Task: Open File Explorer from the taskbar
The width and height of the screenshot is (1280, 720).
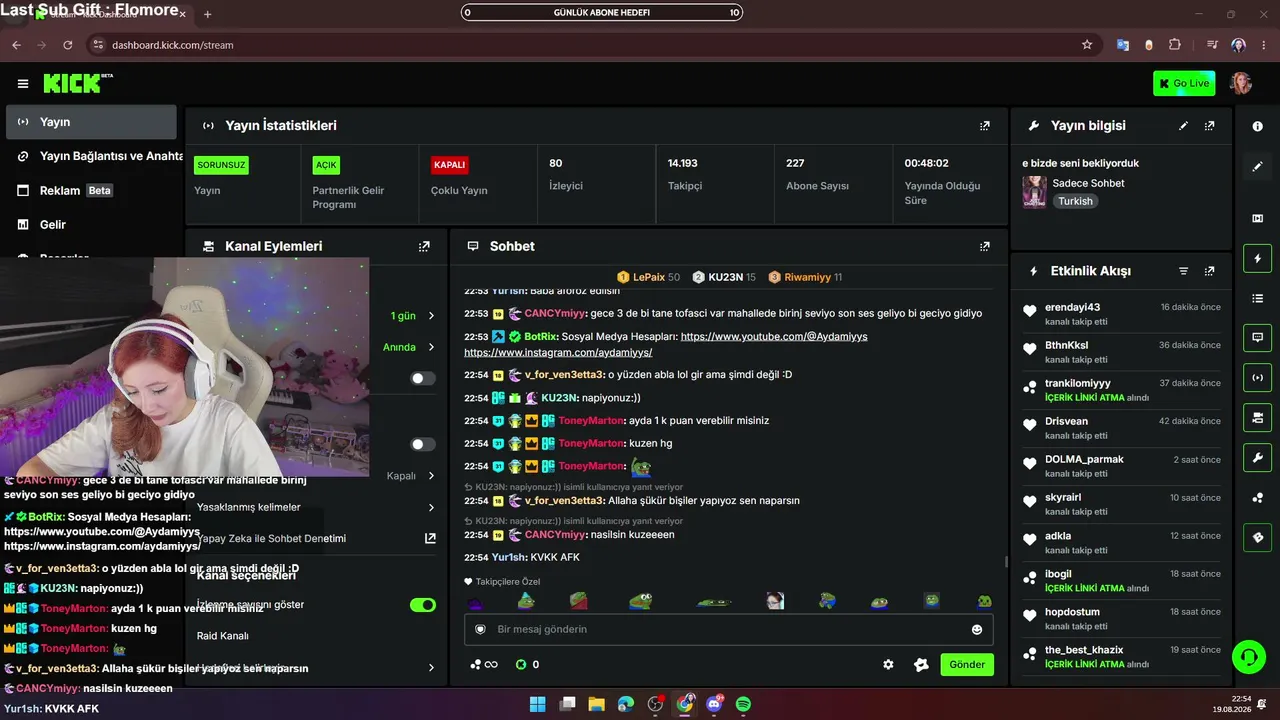Action: (596, 704)
